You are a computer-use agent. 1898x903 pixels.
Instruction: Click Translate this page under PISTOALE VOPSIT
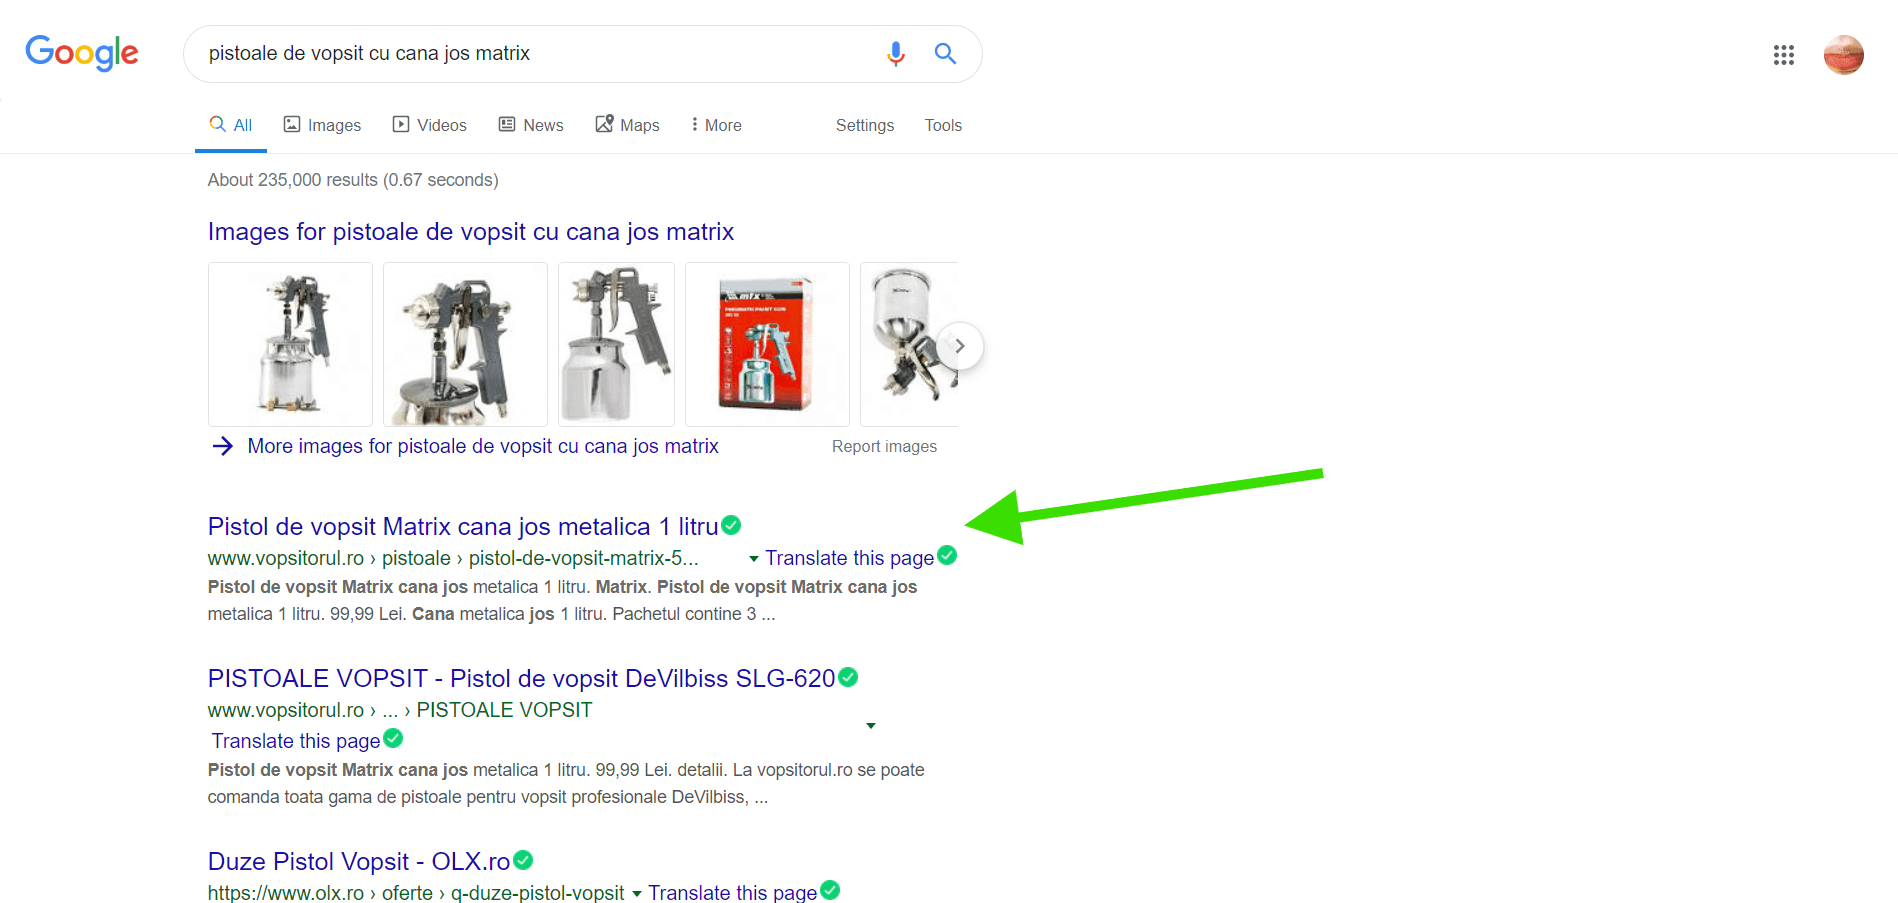[296, 741]
